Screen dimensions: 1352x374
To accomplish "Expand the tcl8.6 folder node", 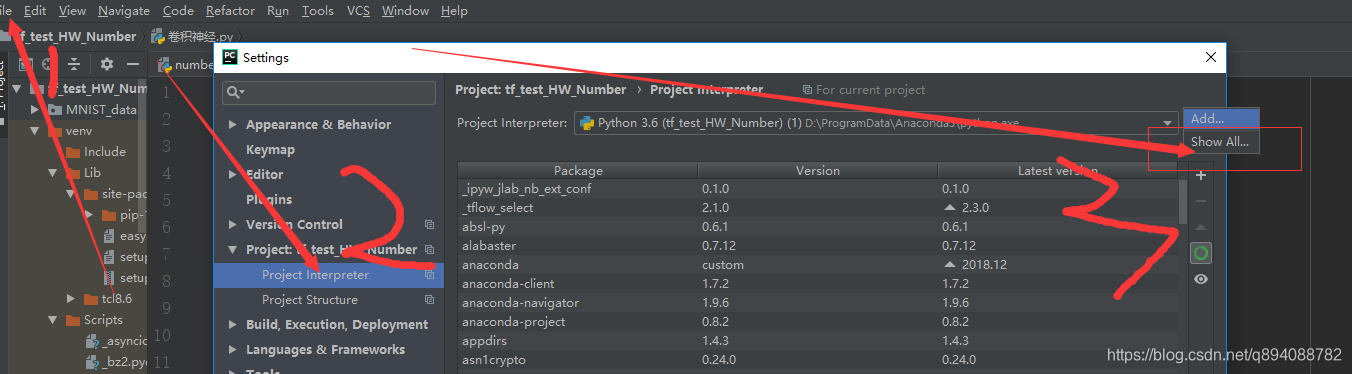I will pyautogui.click(x=71, y=299).
